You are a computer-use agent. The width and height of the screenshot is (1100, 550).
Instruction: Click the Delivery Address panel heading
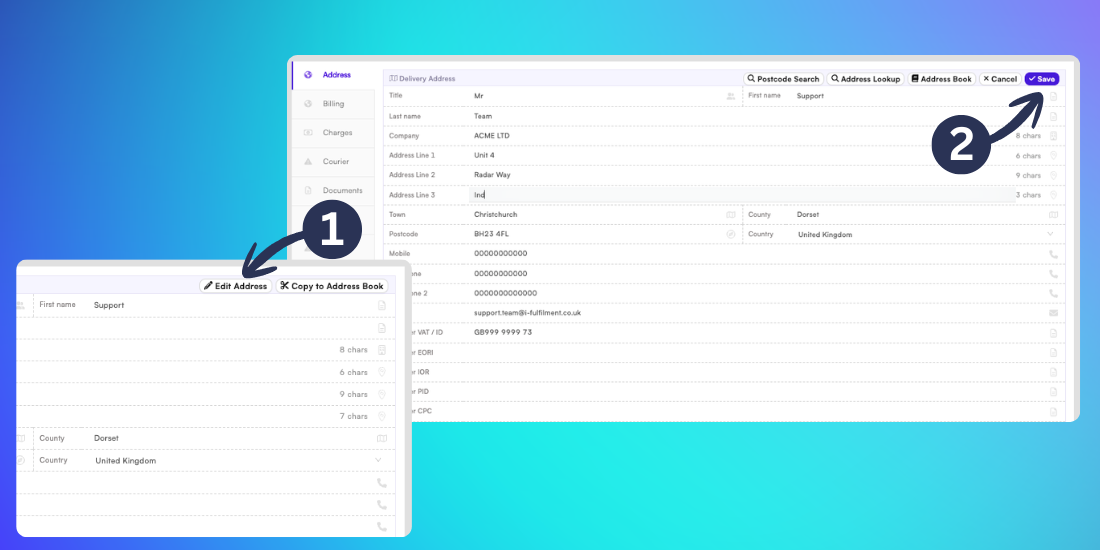point(422,79)
